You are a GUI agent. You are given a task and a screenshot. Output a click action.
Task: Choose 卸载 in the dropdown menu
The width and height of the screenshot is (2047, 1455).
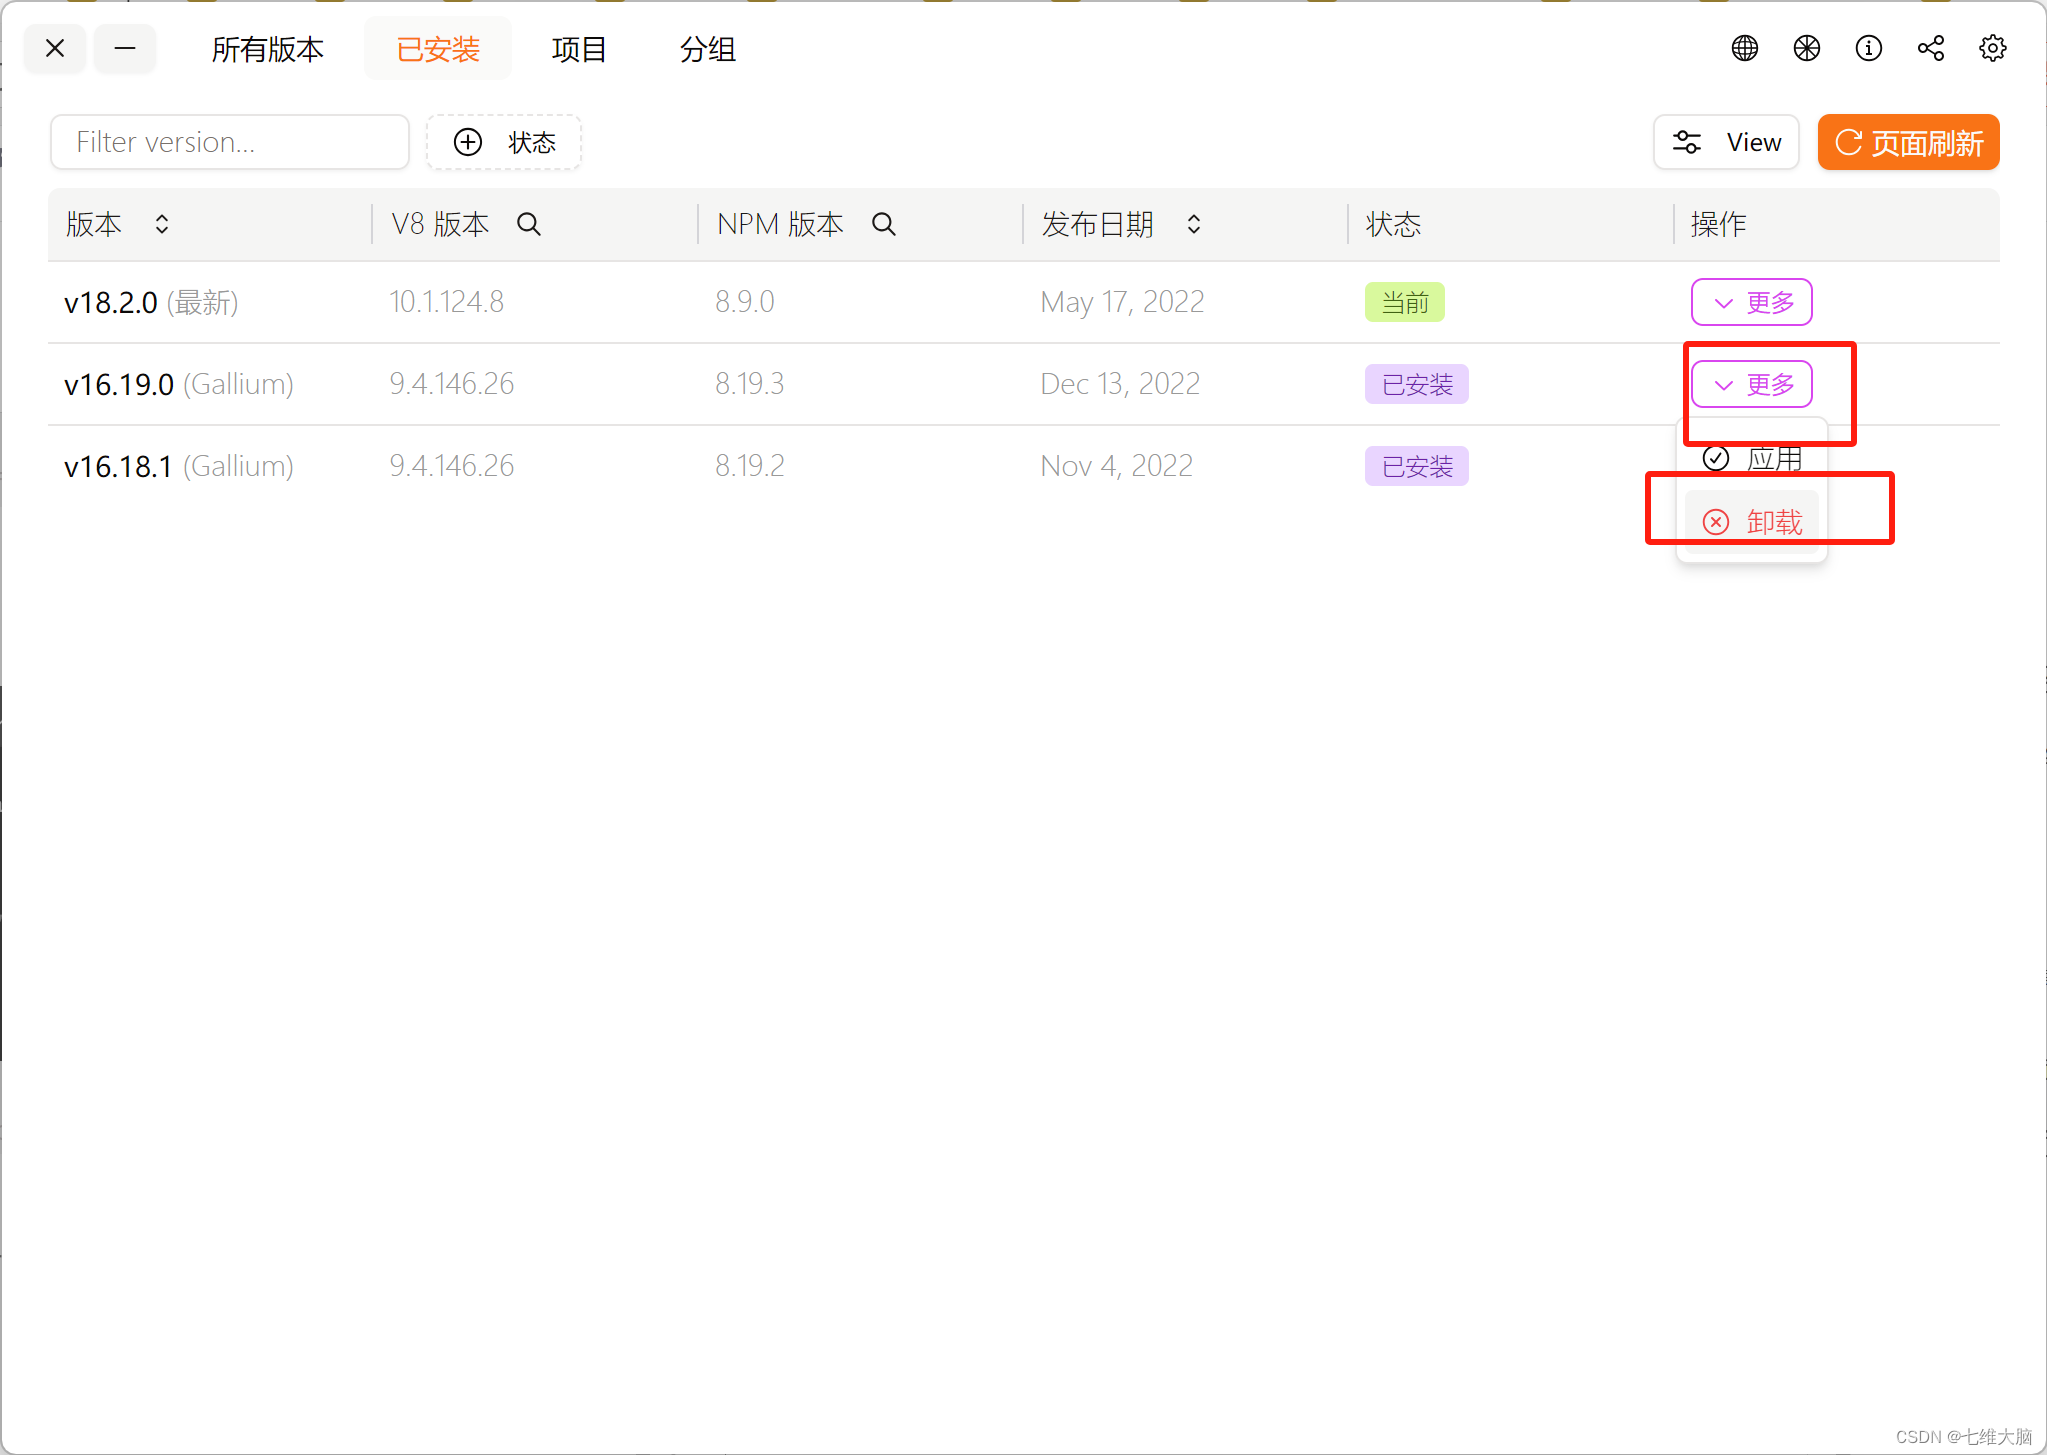tap(1751, 522)
